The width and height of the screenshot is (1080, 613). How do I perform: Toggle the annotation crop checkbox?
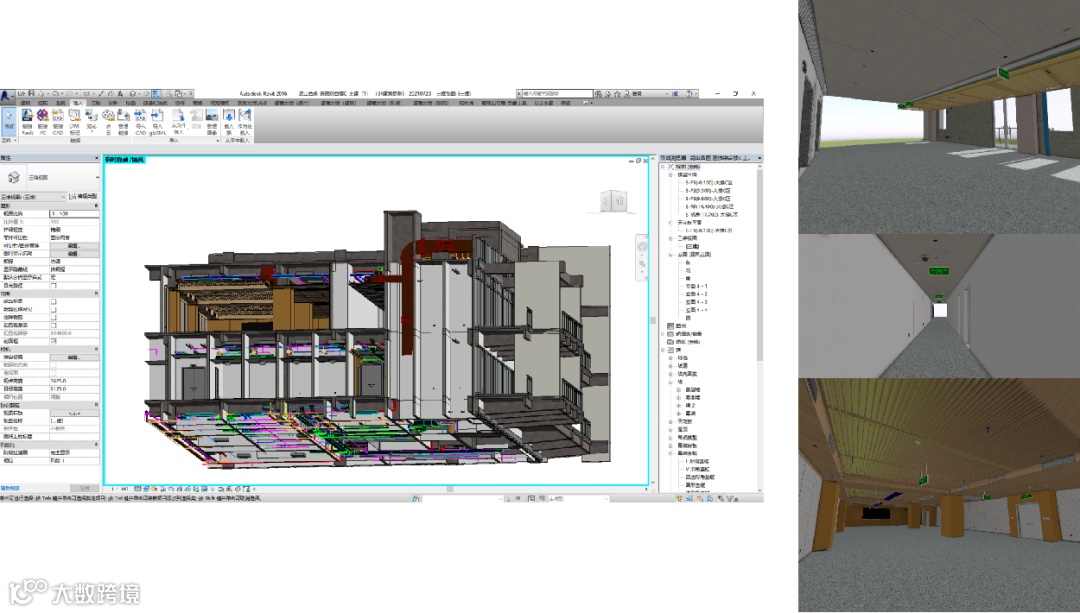pyautogui.click(x=53, y=318)
